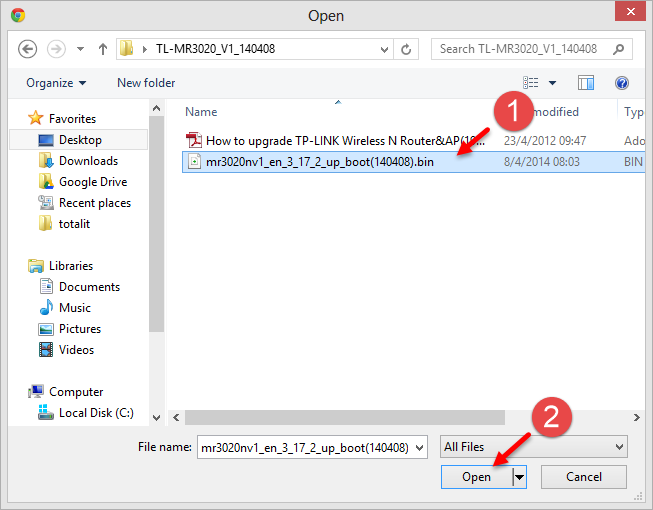Select the How to upgrade TP-LINK PDF file
This screenshot has width=653, height=510.
[x=345, y=141]
